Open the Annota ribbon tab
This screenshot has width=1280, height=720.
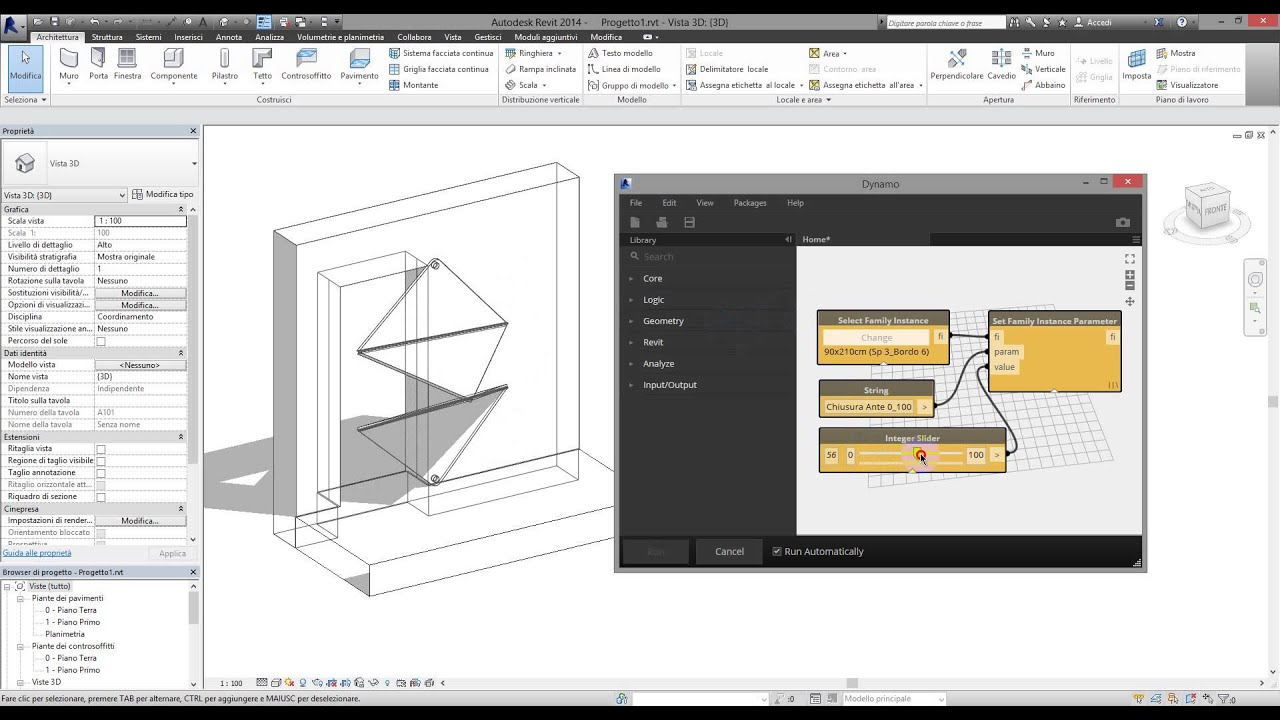(x=229, y=37)
